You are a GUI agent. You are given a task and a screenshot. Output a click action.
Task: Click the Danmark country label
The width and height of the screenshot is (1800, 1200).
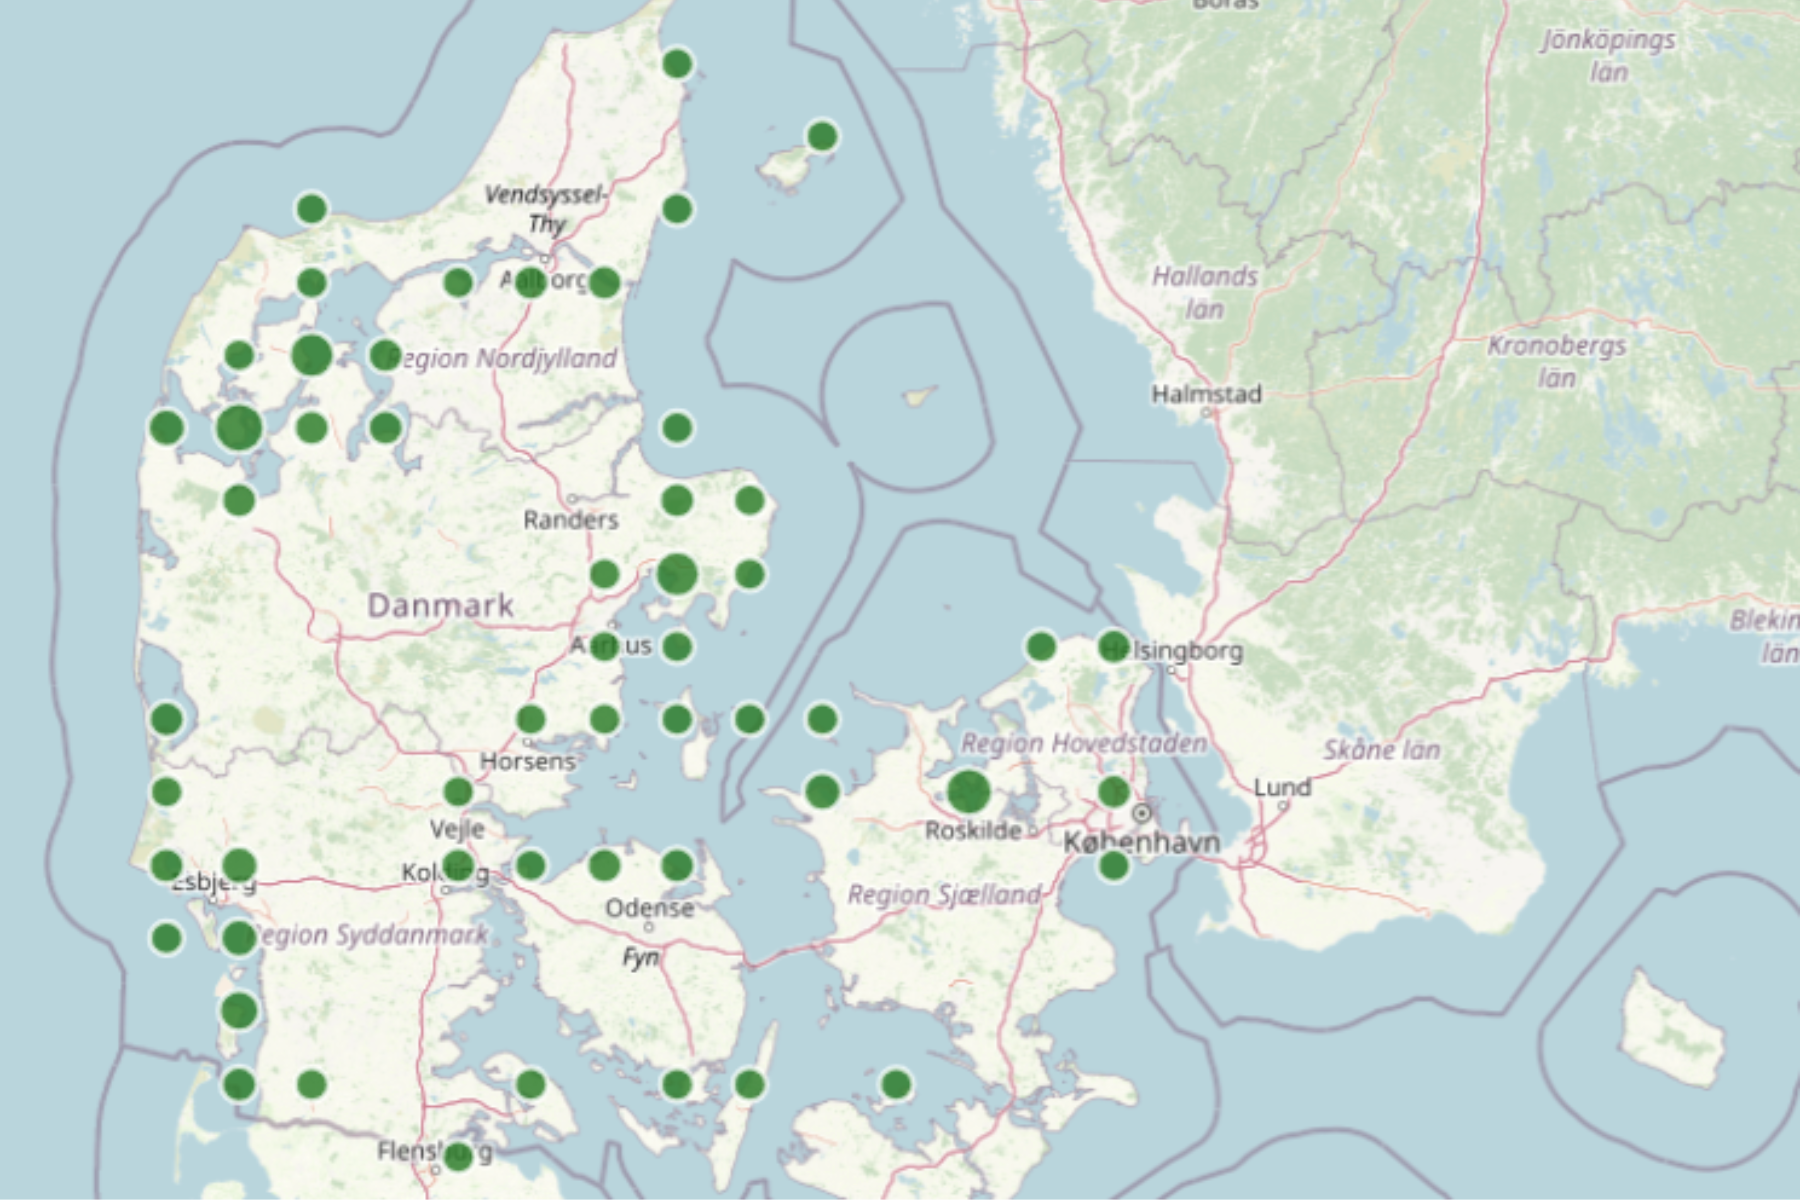pos(440,605)
